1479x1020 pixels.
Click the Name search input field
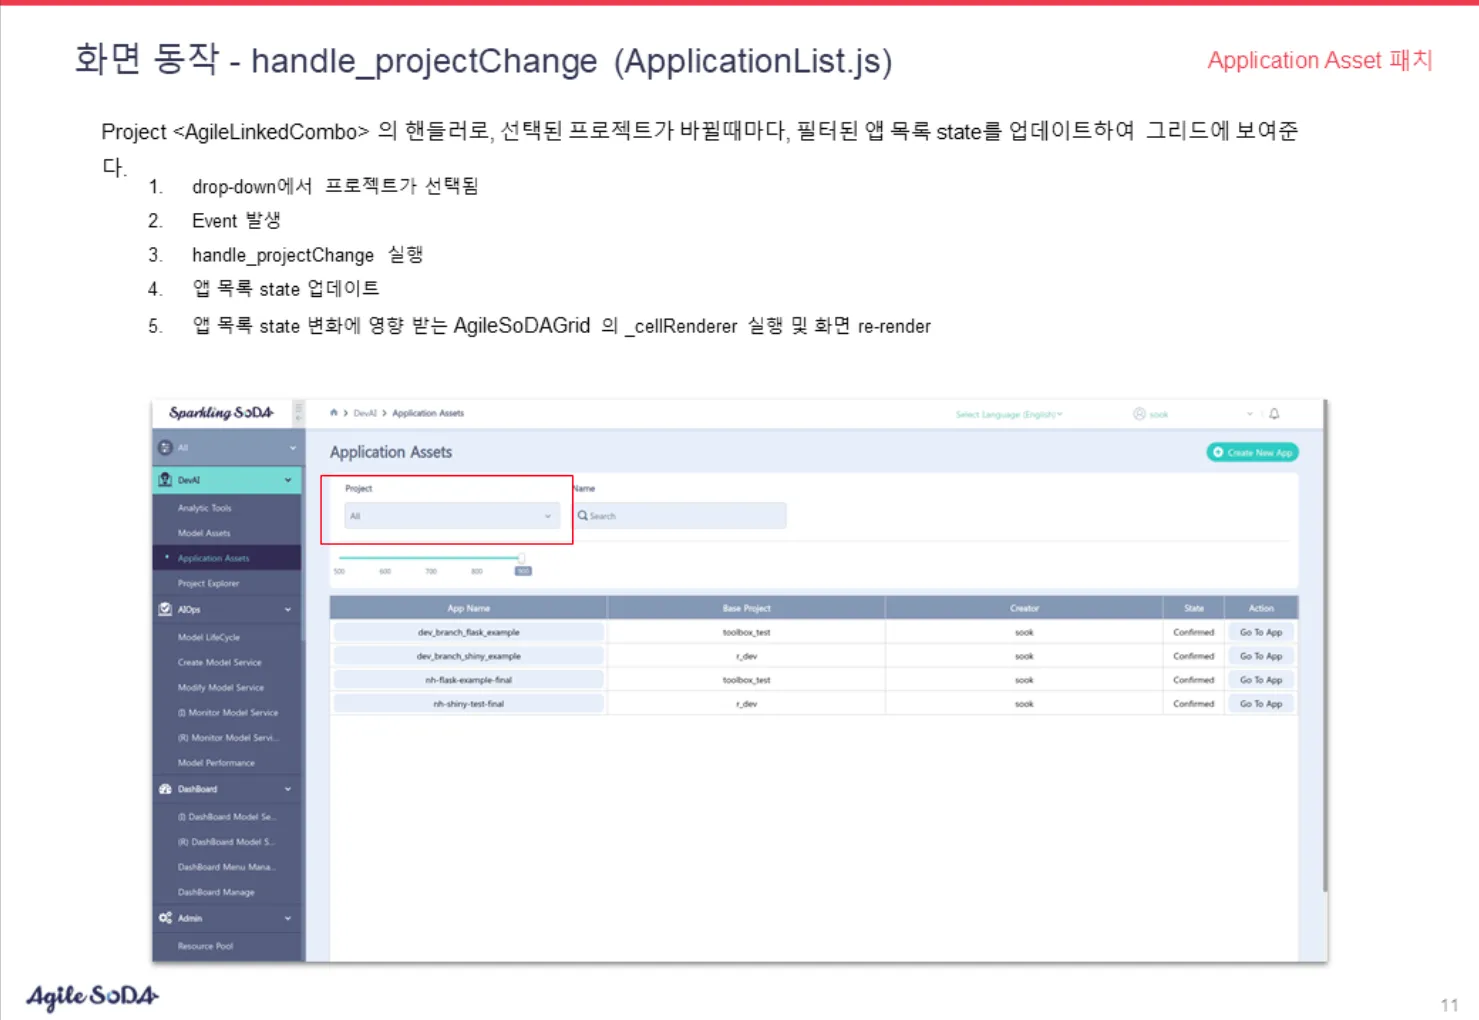click(x=680, y=516)
